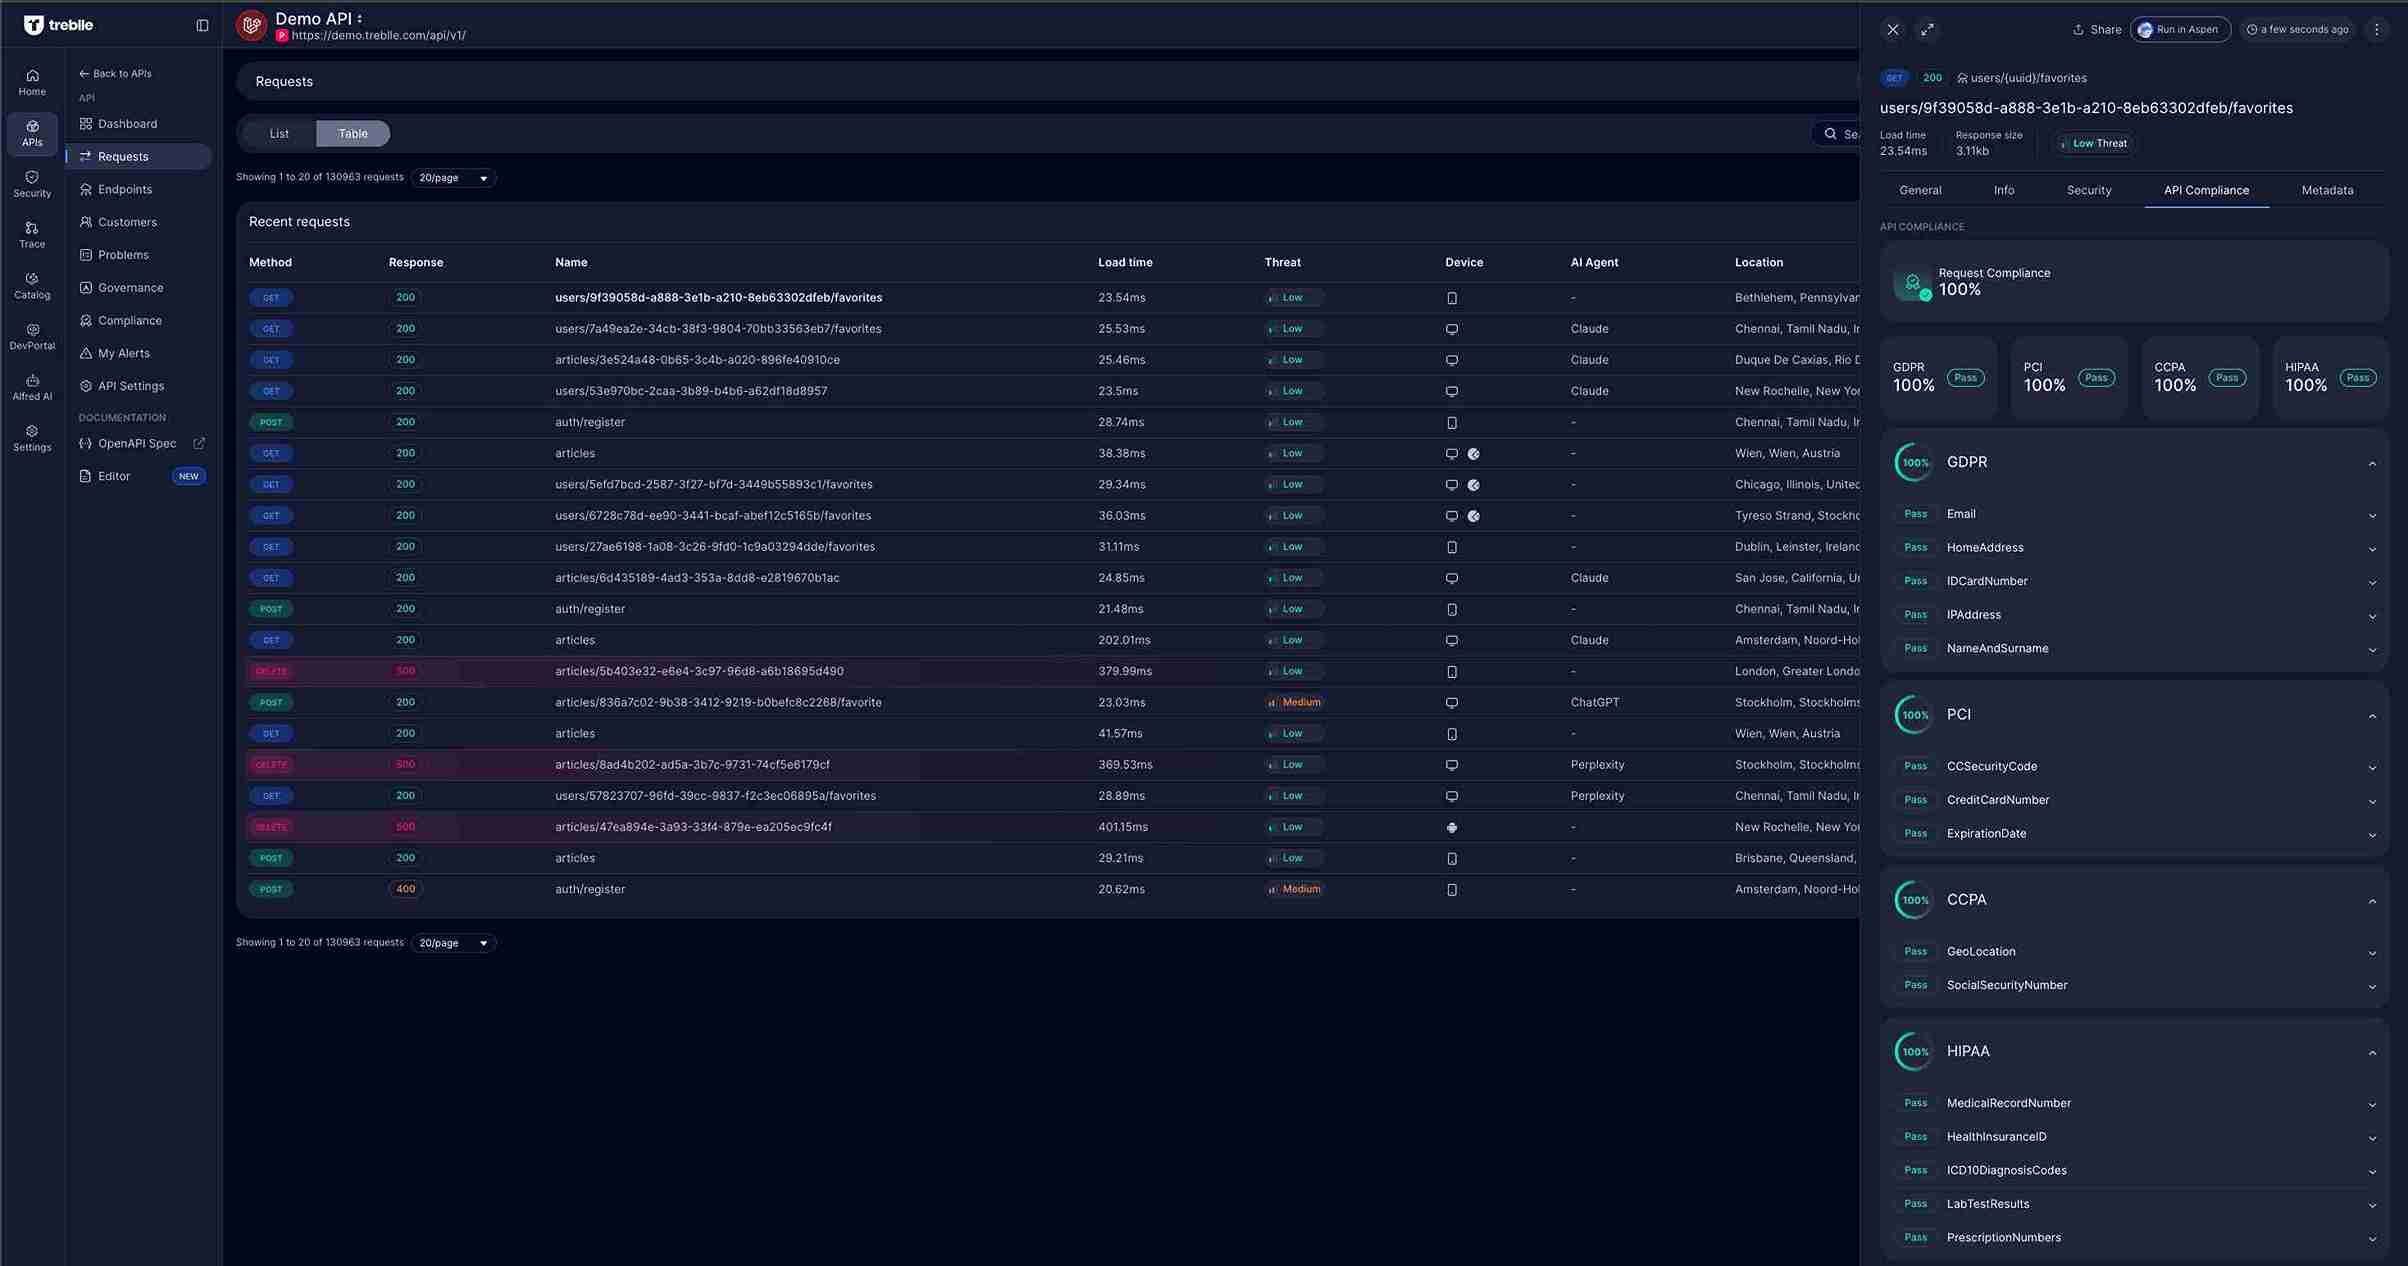Click the search icon above the requests table

tap(1829, 133)
